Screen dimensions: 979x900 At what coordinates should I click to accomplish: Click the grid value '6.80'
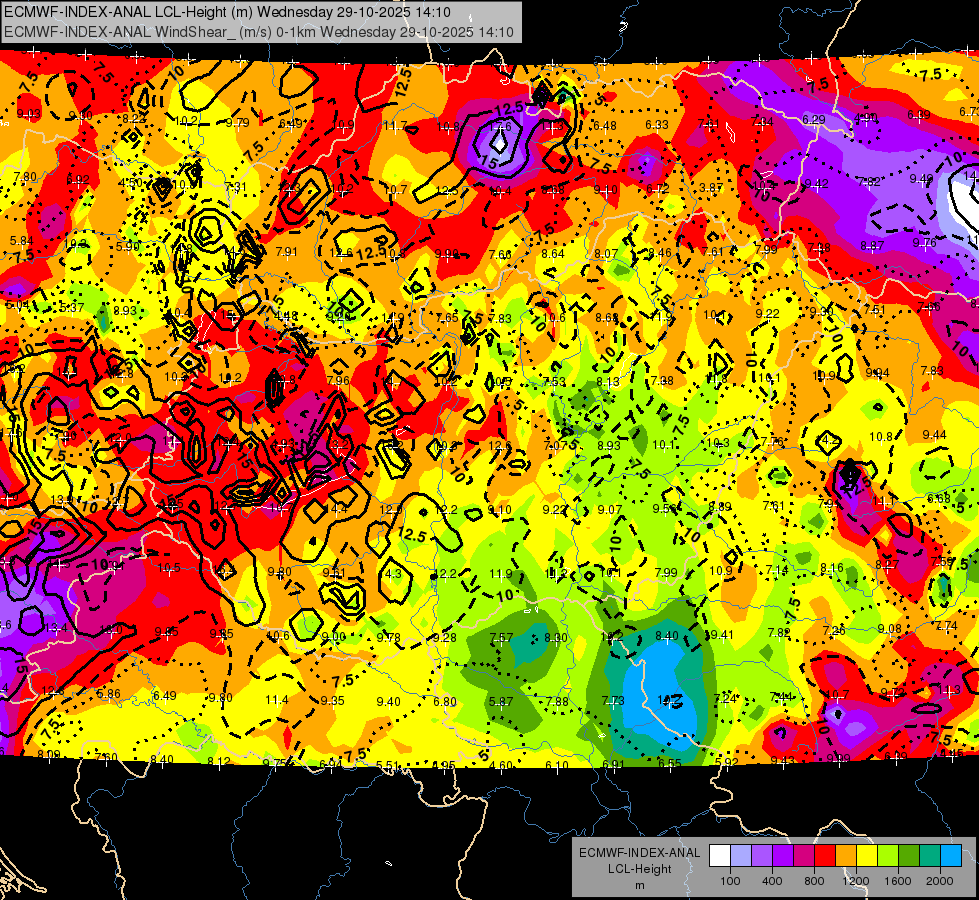point(445,701)
